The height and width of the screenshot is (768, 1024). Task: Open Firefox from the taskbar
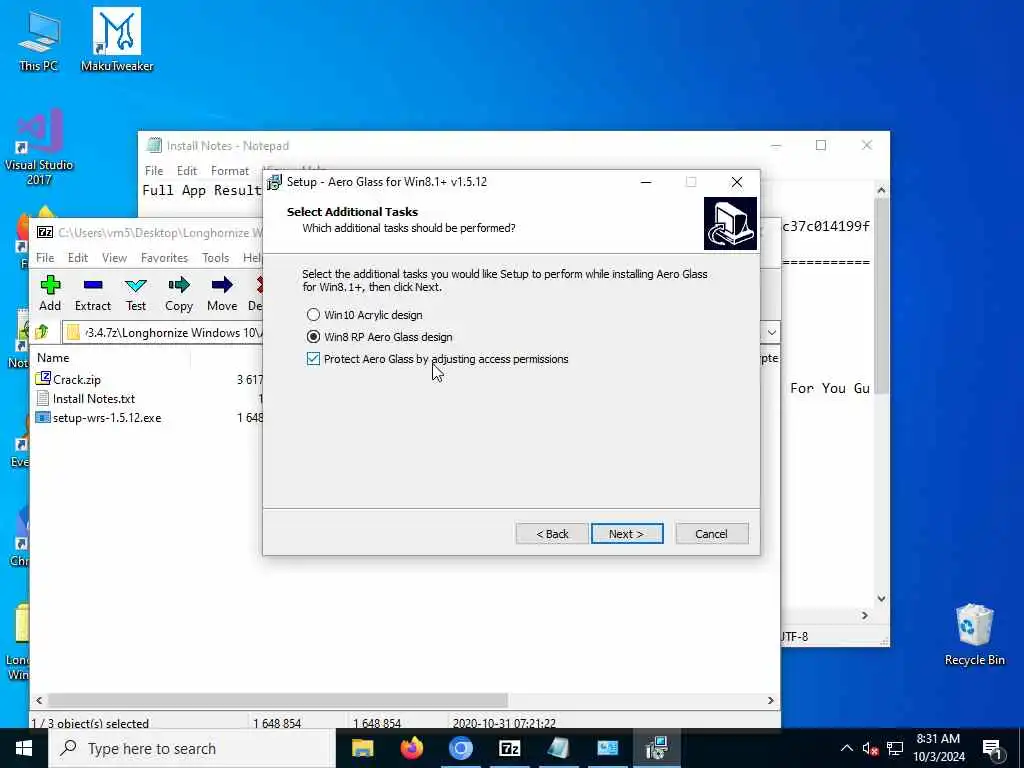[411, 748]
